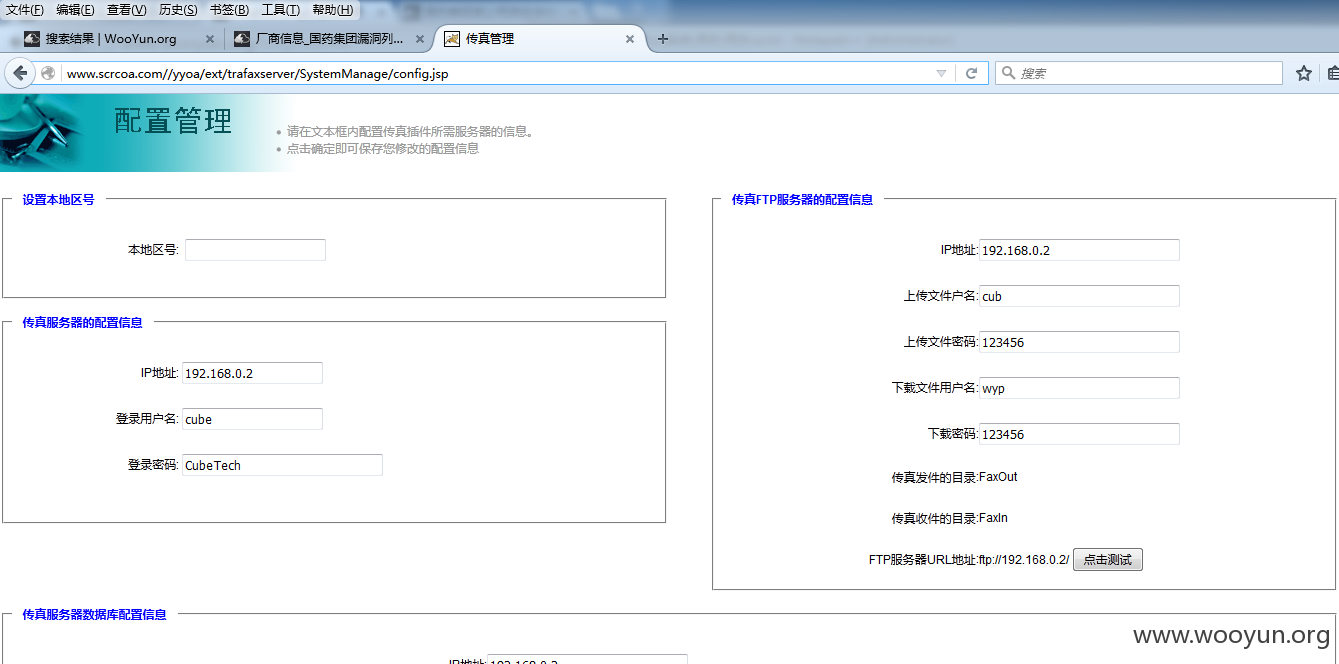The width and height of the screenshot is (1339, 664).
Task: Click the ftp://192.168.0.2/ URL text
Action: (1024, 560)
